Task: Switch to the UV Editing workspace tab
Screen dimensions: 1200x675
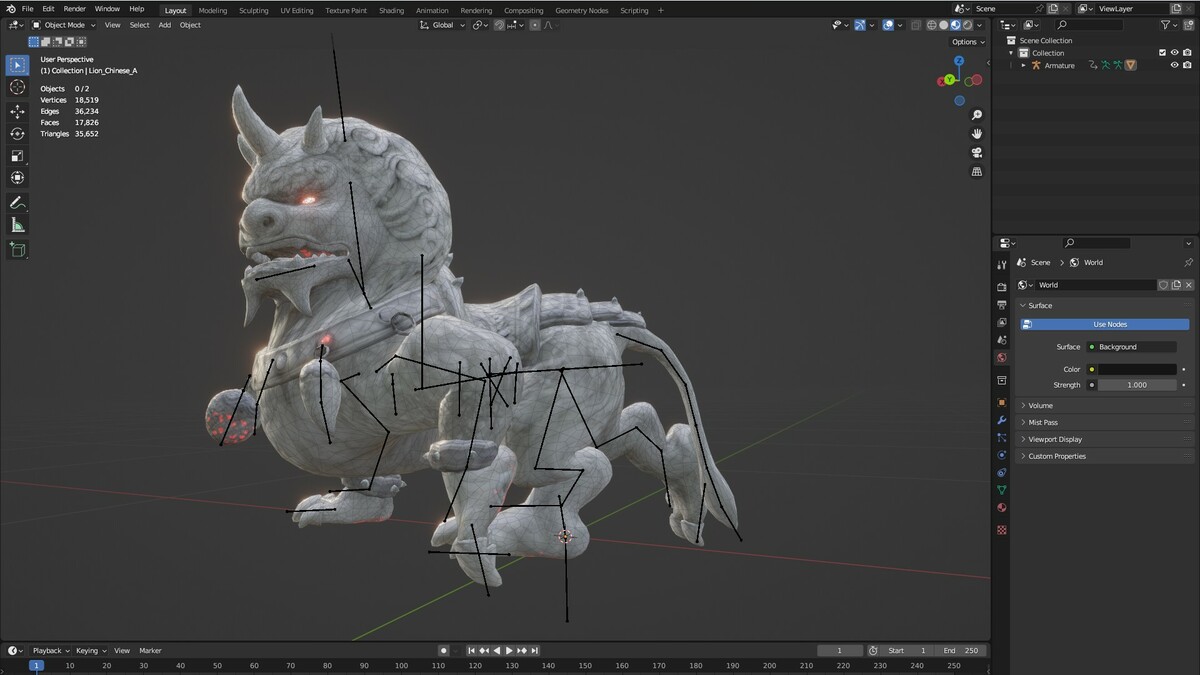Action: [296, 10]
